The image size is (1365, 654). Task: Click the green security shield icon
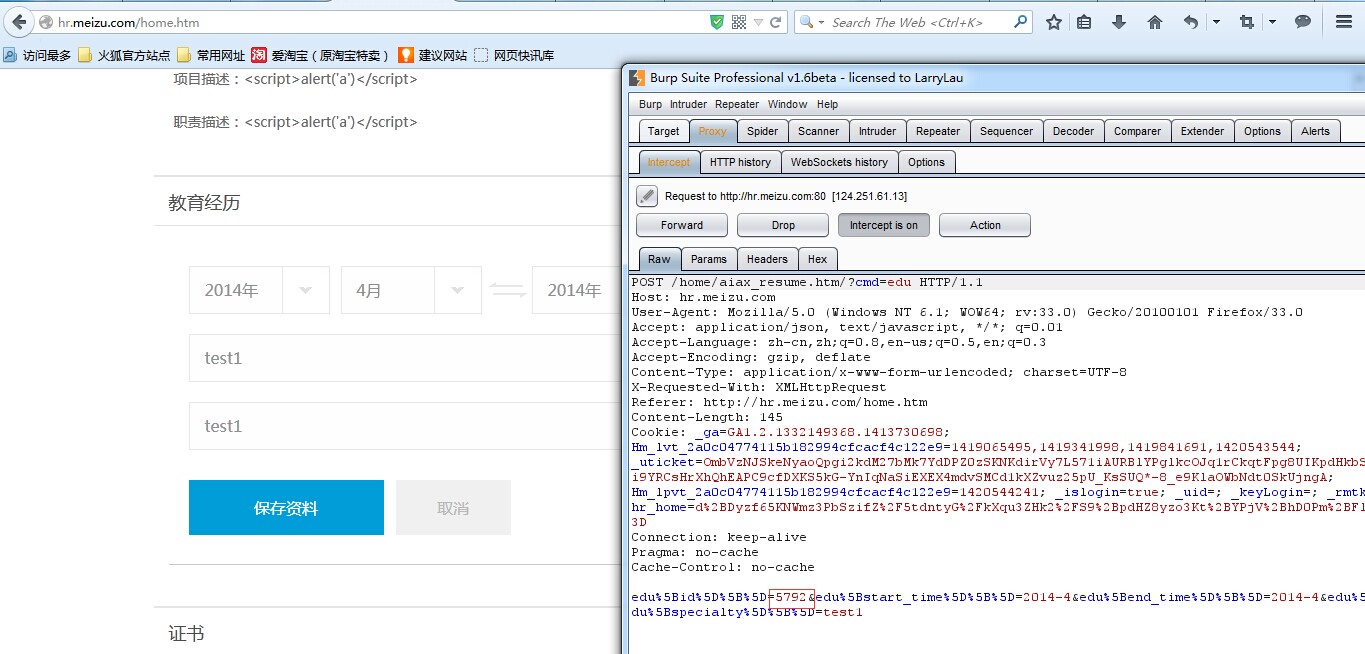click(x=717, y=22)
